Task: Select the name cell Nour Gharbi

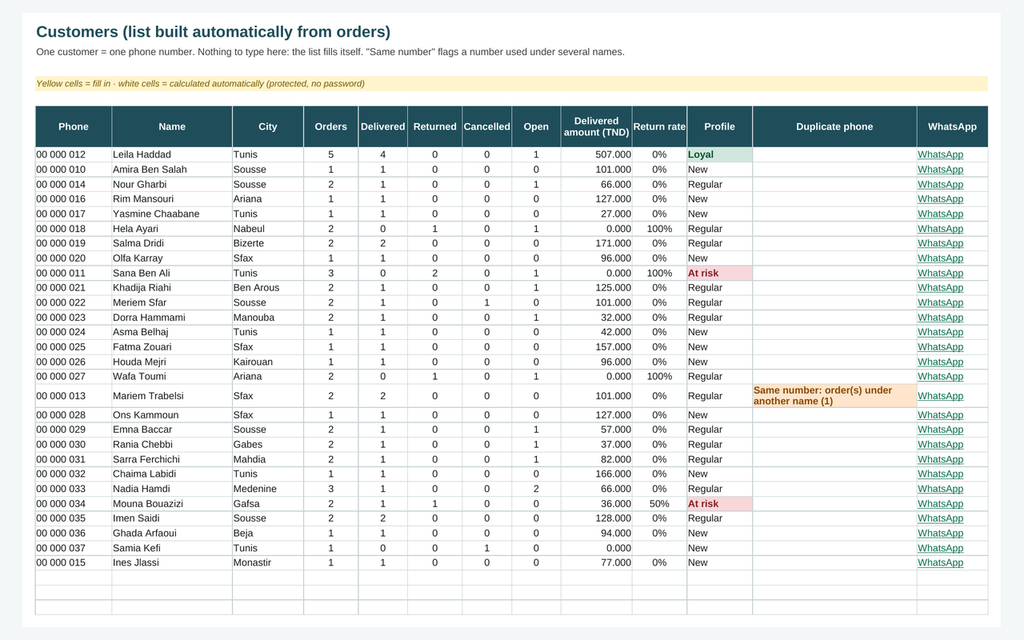Action: coord(172,184)
